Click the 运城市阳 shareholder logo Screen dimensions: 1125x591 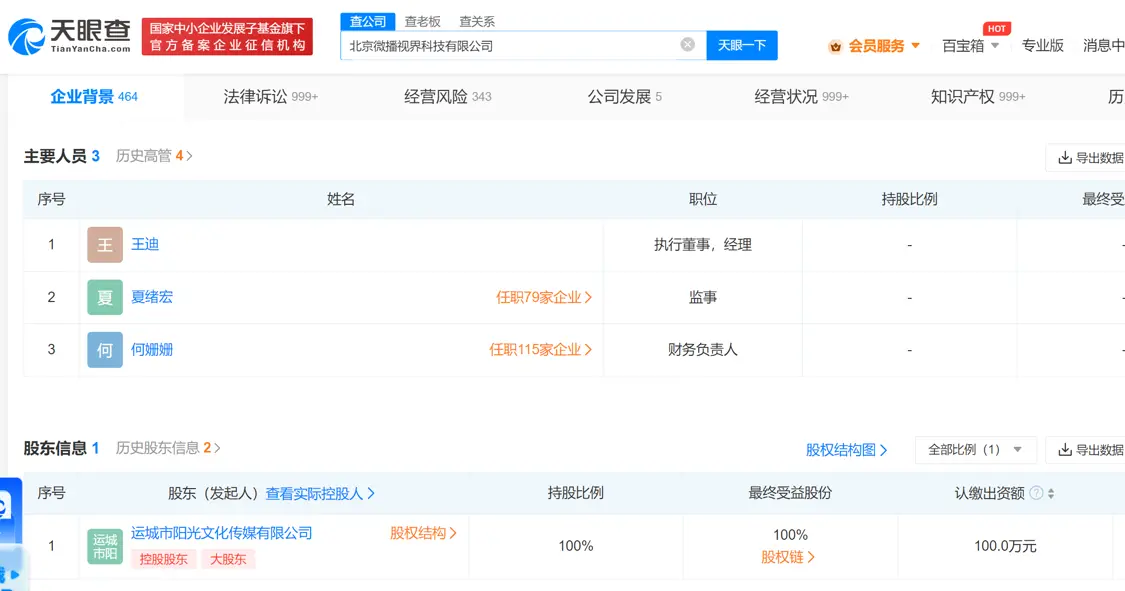tap(105, 546)
